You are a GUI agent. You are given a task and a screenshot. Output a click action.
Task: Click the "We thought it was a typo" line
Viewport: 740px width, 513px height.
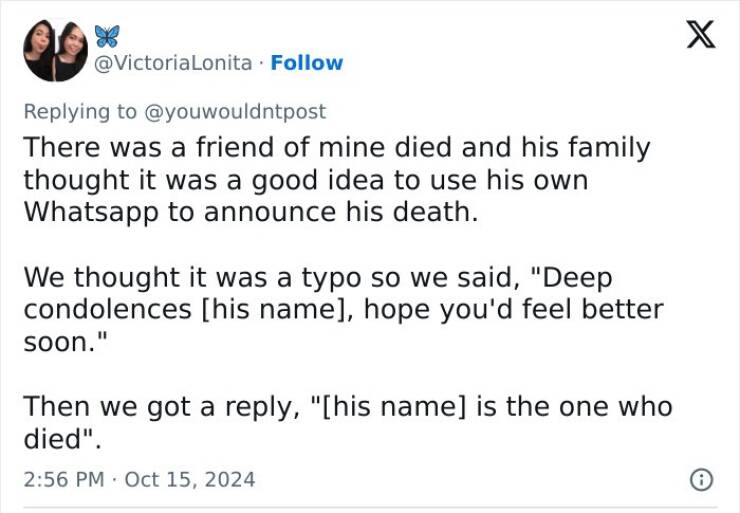(318, 278)
